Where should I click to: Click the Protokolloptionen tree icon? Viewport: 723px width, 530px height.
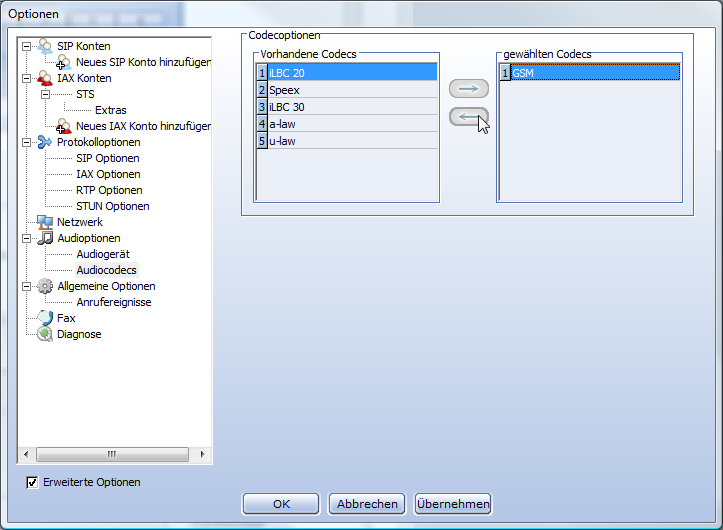45,142
